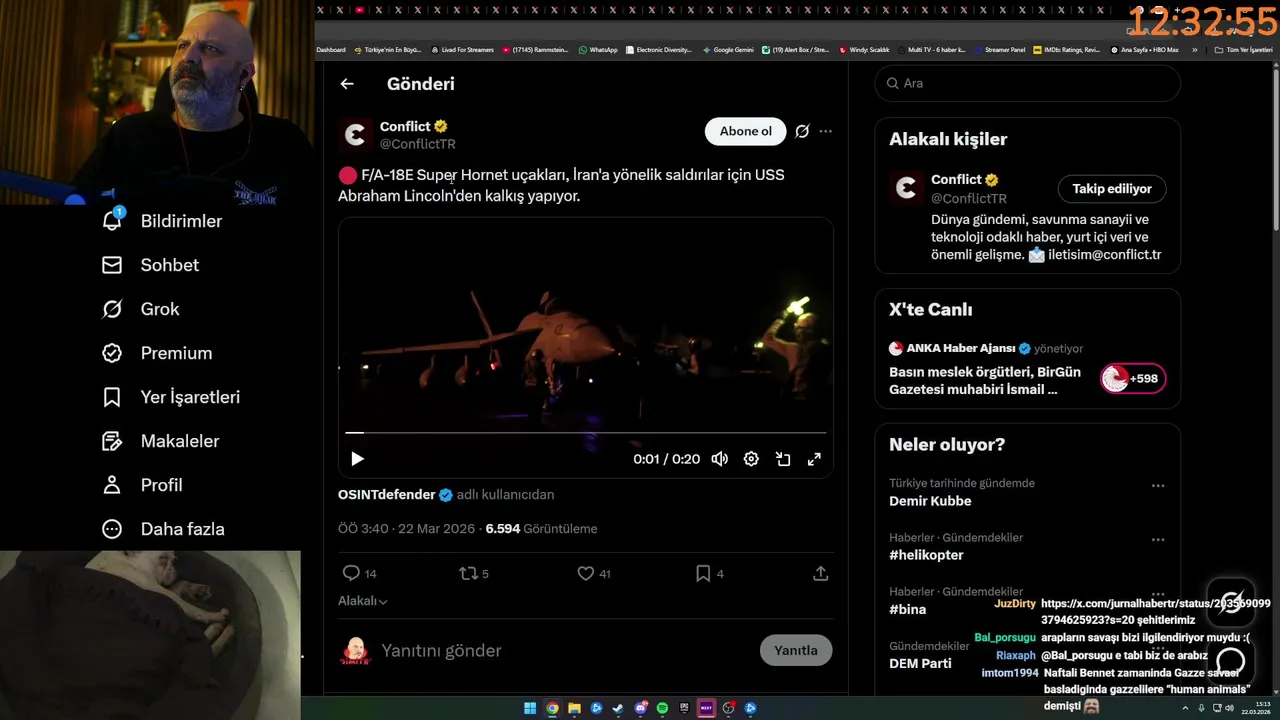Open the WhatsApp bookmark
This screenshot has height=720, width=1280.
point(598,50)
